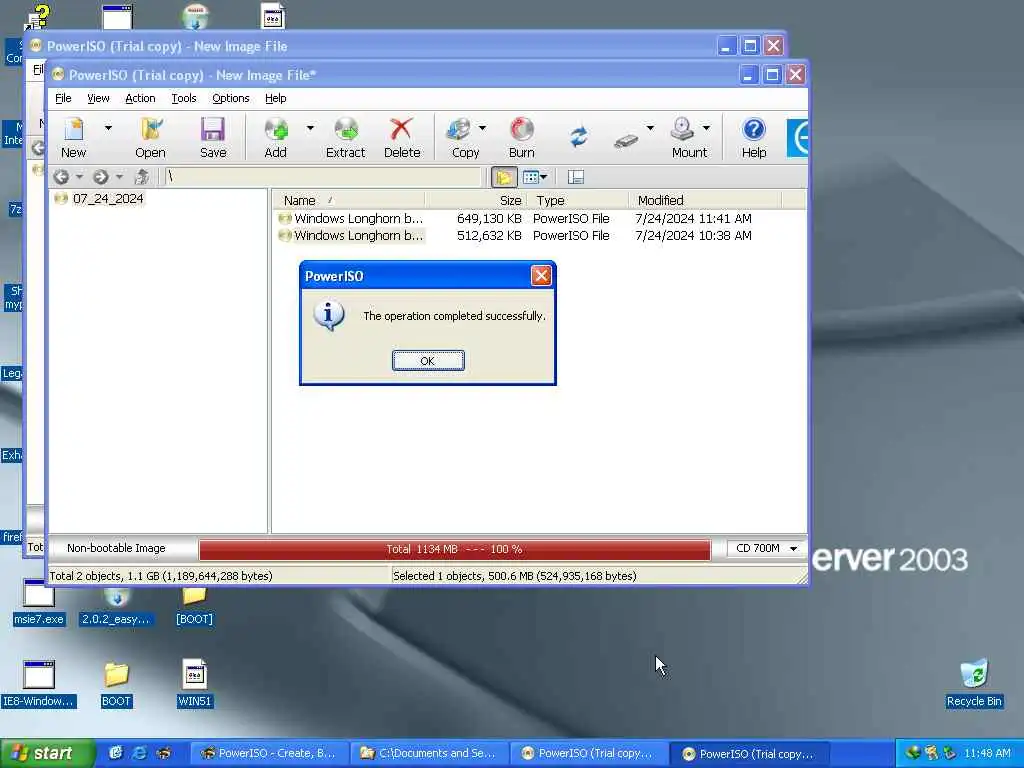The height and width of the screenshot is (768, 1024).
Task: Switch to C:\Documents and Se... taskbar button
Action: (x=428, y=754)
